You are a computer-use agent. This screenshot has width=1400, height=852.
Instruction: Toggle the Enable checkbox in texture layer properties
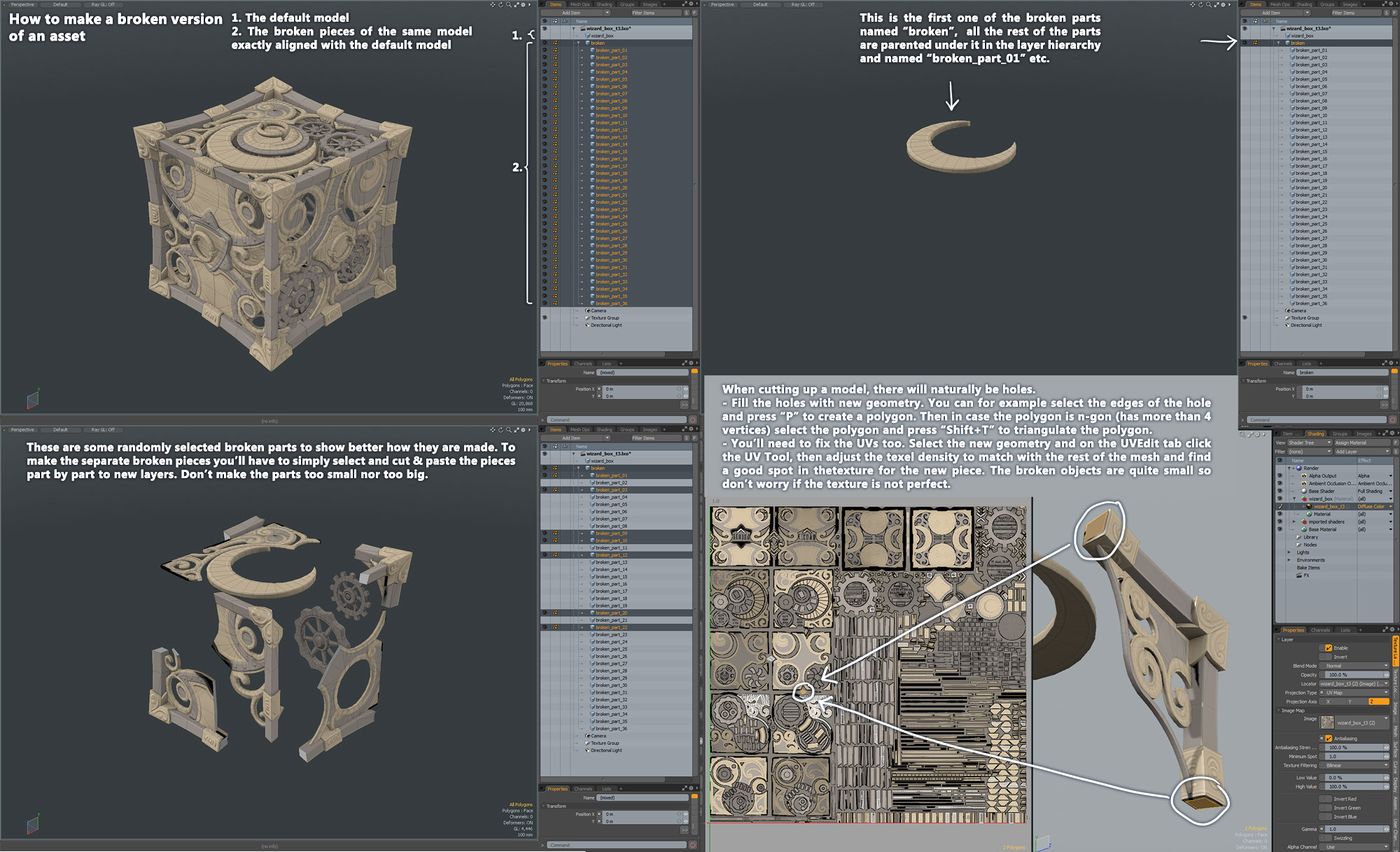[x=1329, y=648]
